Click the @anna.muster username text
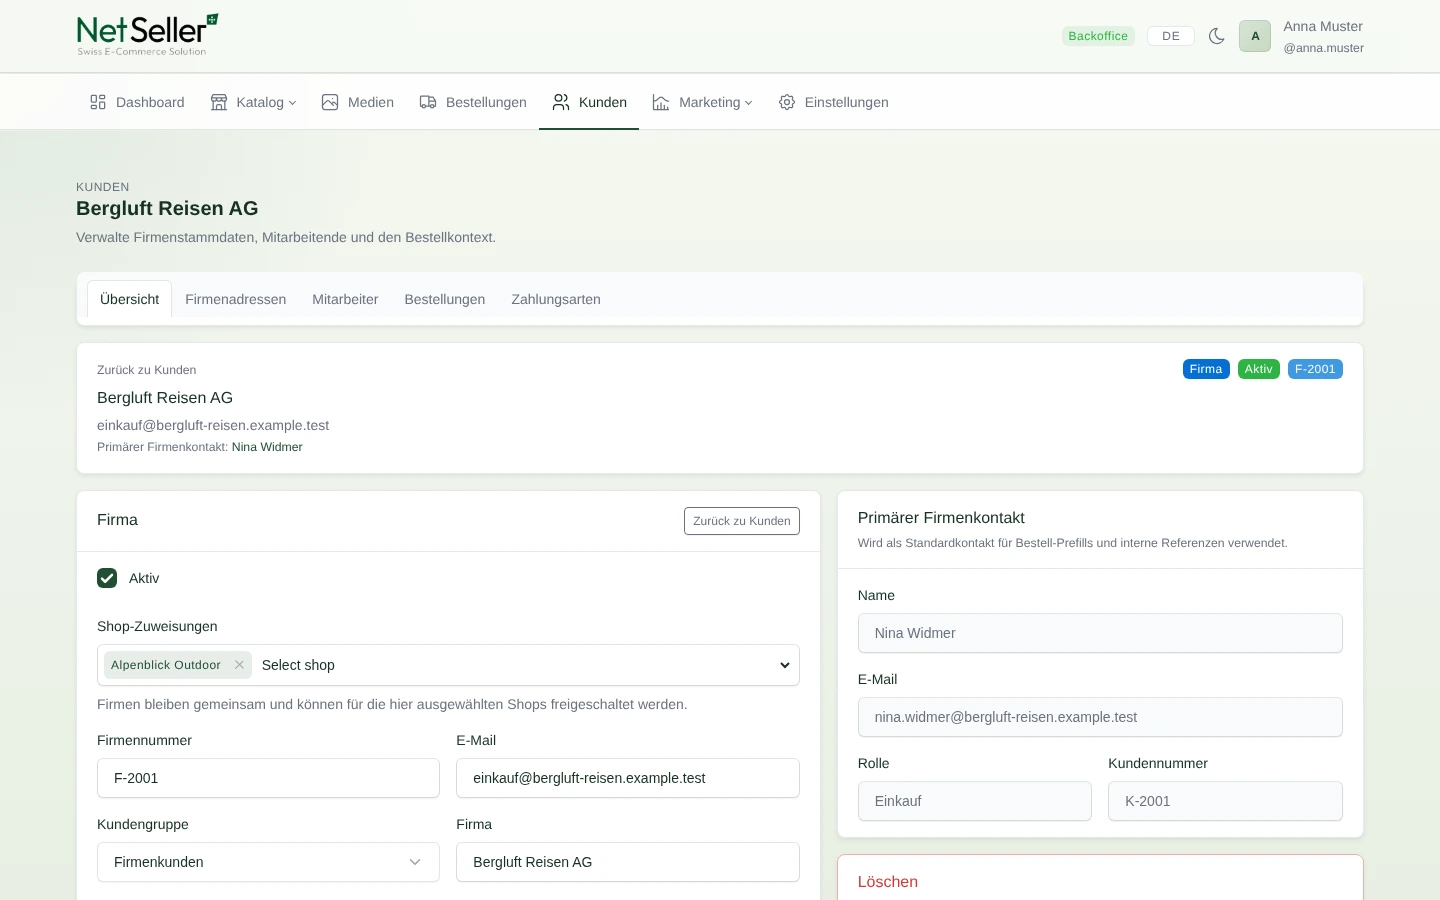The width and height of the screenshot is (1440, 900). (1324, 48)
